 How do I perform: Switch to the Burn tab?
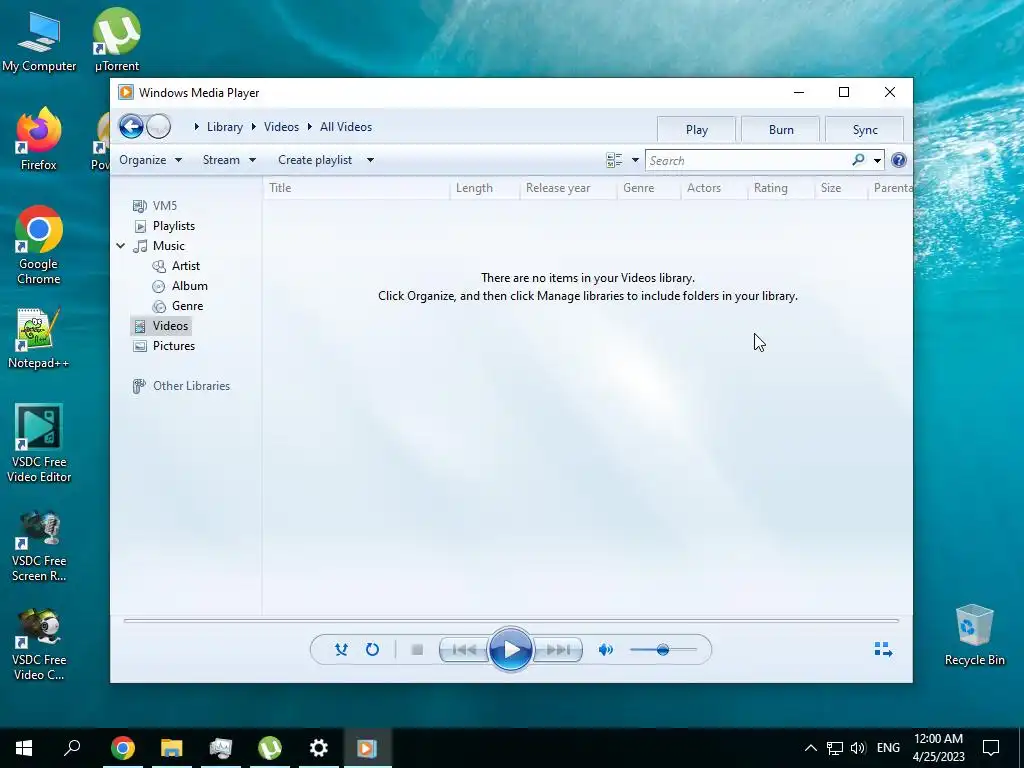point(780,129)
